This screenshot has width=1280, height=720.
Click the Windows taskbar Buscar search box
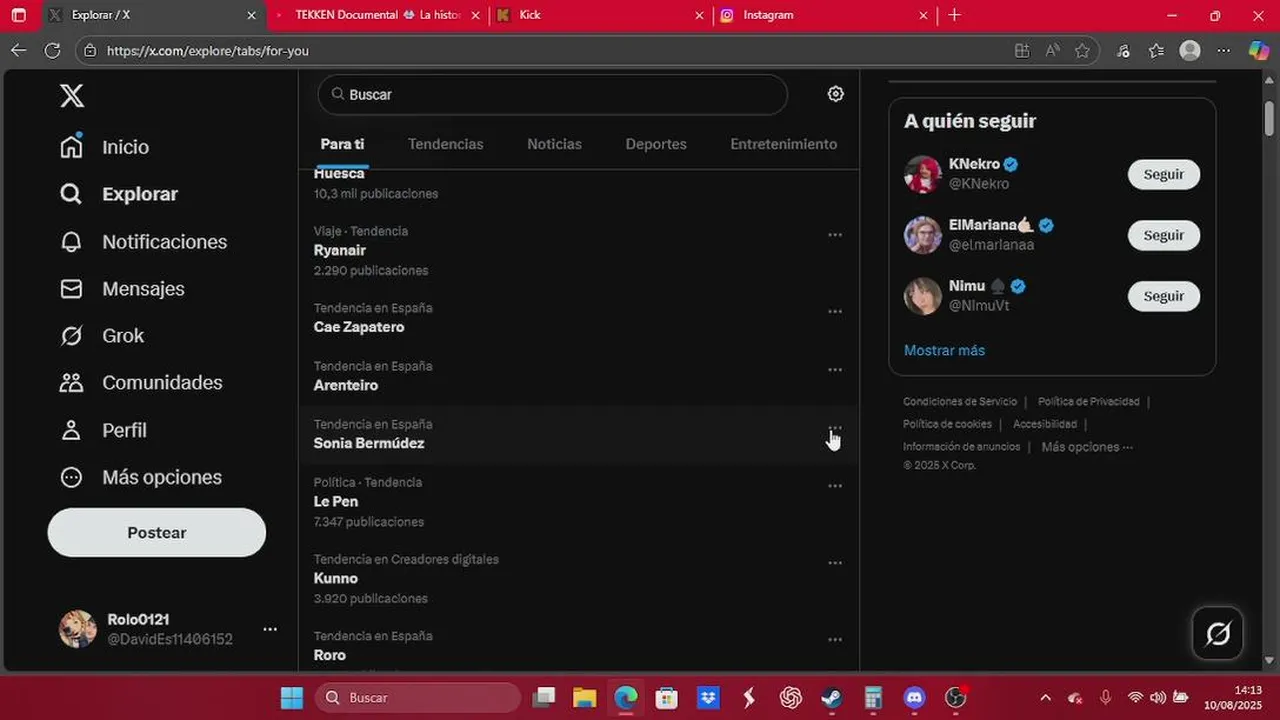(418, 697)
